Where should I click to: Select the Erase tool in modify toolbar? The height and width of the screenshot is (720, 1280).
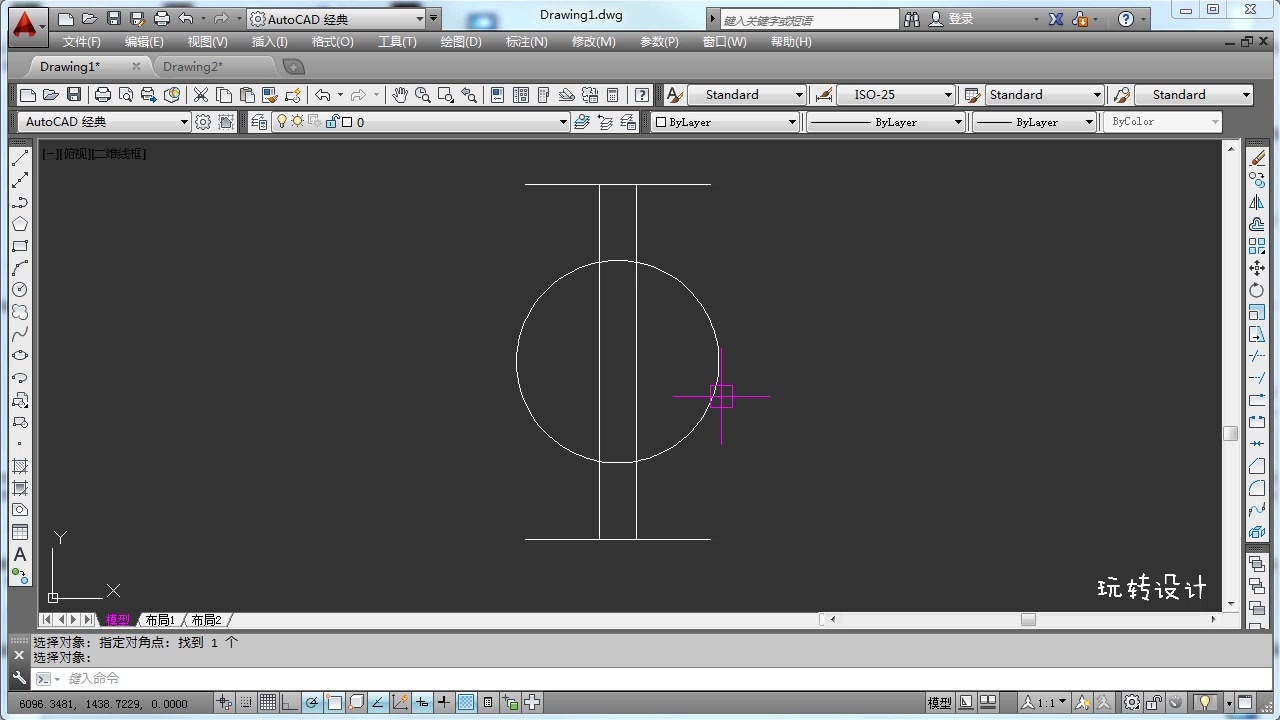pyautogui.click(x=1257, y=158)
